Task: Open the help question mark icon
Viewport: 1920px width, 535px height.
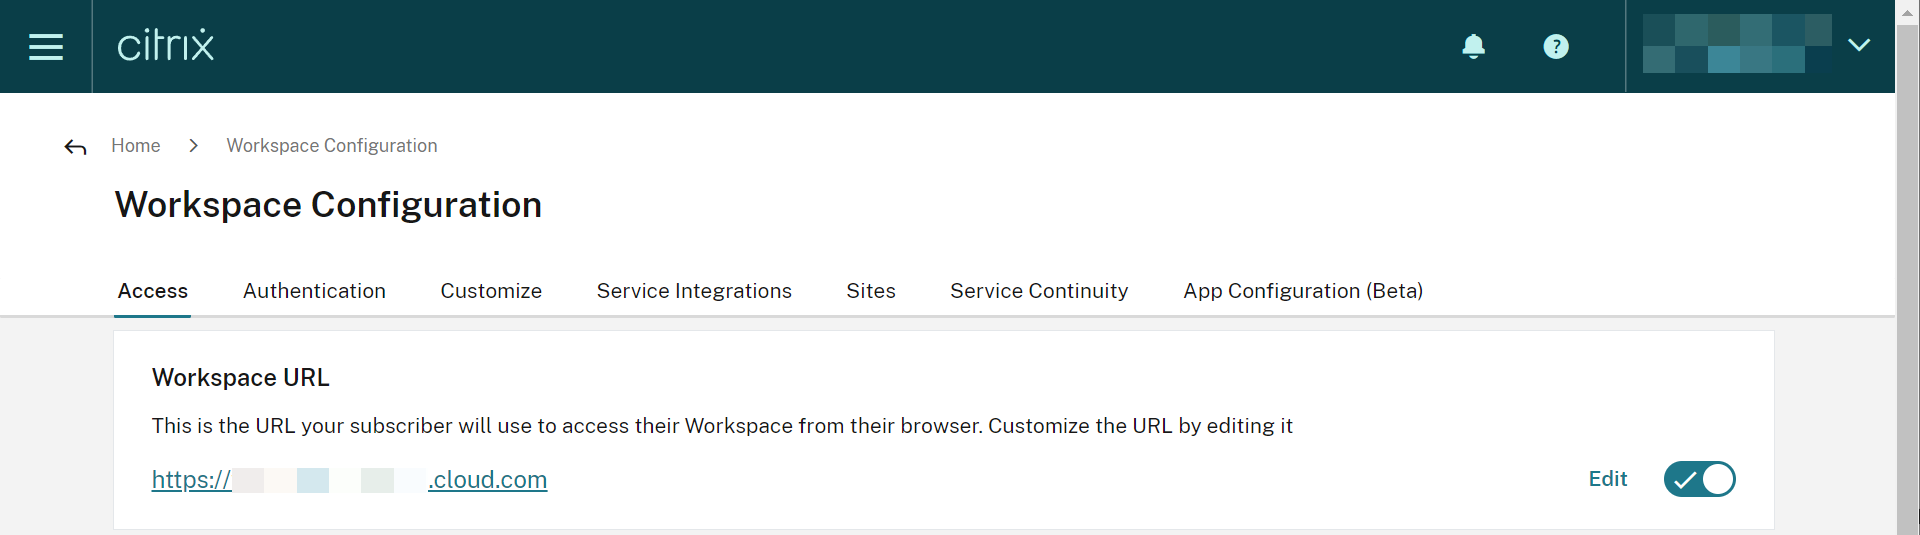Action: click(x=1555, y=46)
